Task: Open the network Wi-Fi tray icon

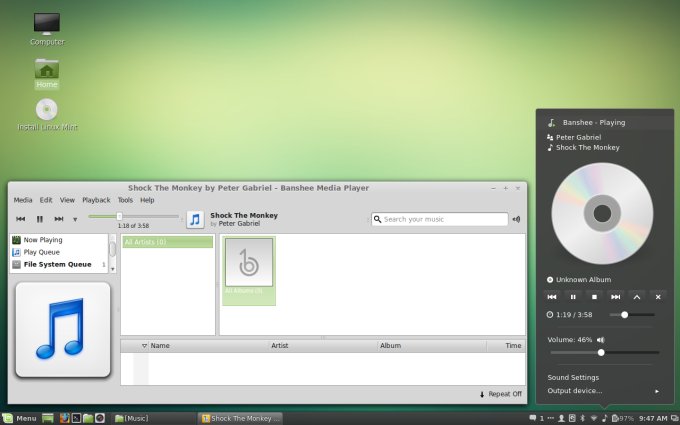Action: pos(594,418)
